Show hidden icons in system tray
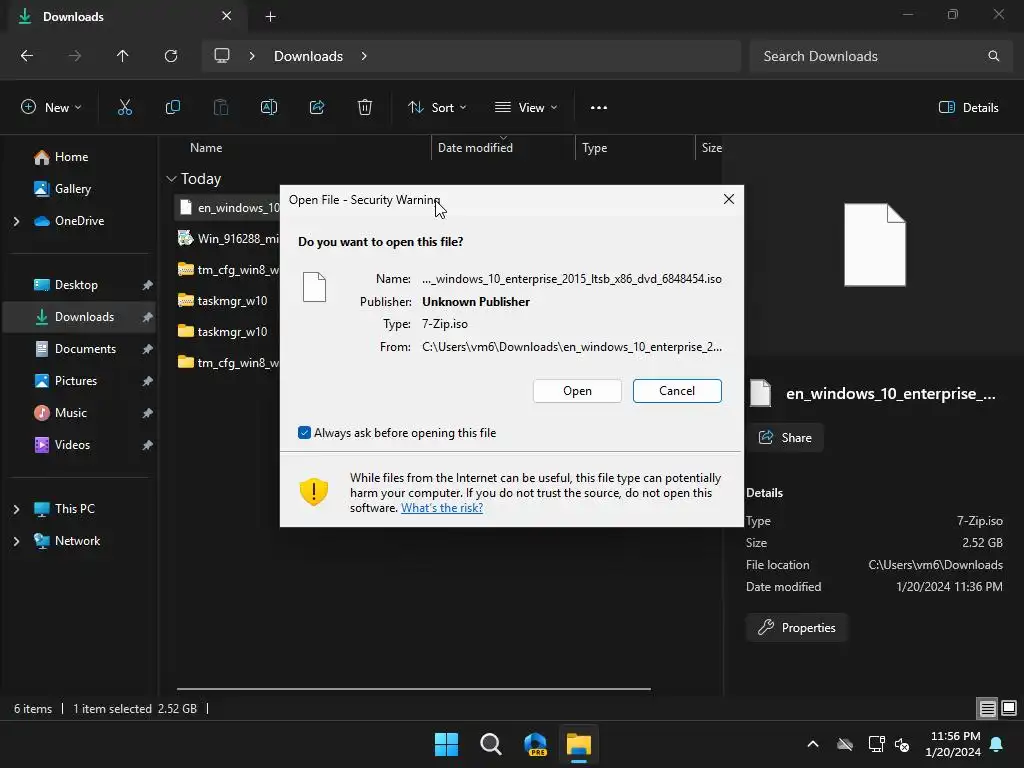Screen dimensions: 1024x768 click(813, 744)
